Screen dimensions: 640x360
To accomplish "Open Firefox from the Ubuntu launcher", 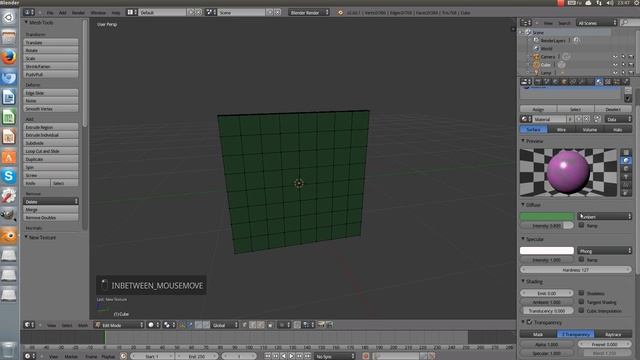I will (x=9, y=57).
